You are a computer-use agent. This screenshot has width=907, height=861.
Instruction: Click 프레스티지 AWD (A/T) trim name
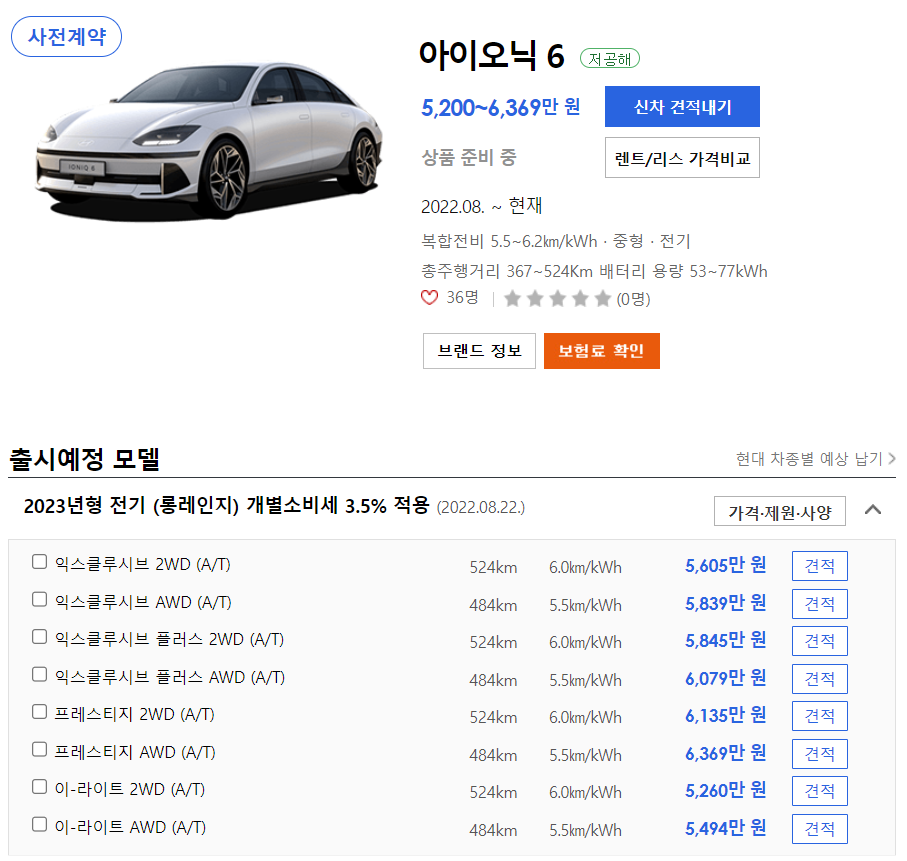click(135, 752)
